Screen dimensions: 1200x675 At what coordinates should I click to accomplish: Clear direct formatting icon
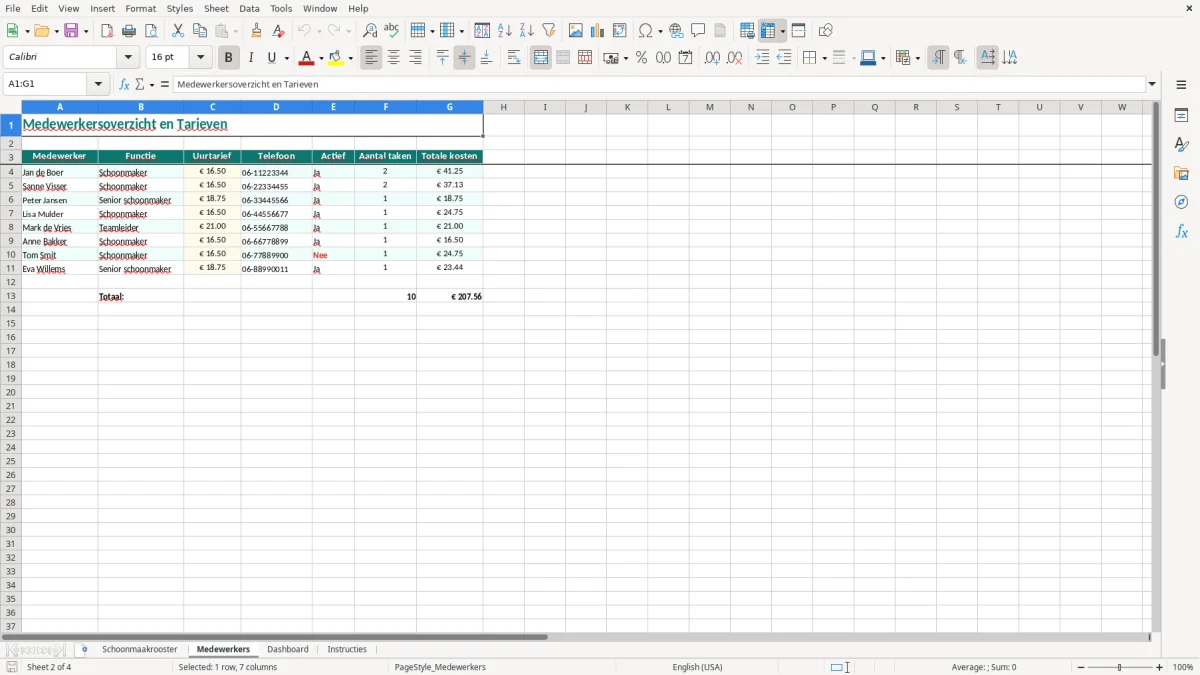[279, 31]
